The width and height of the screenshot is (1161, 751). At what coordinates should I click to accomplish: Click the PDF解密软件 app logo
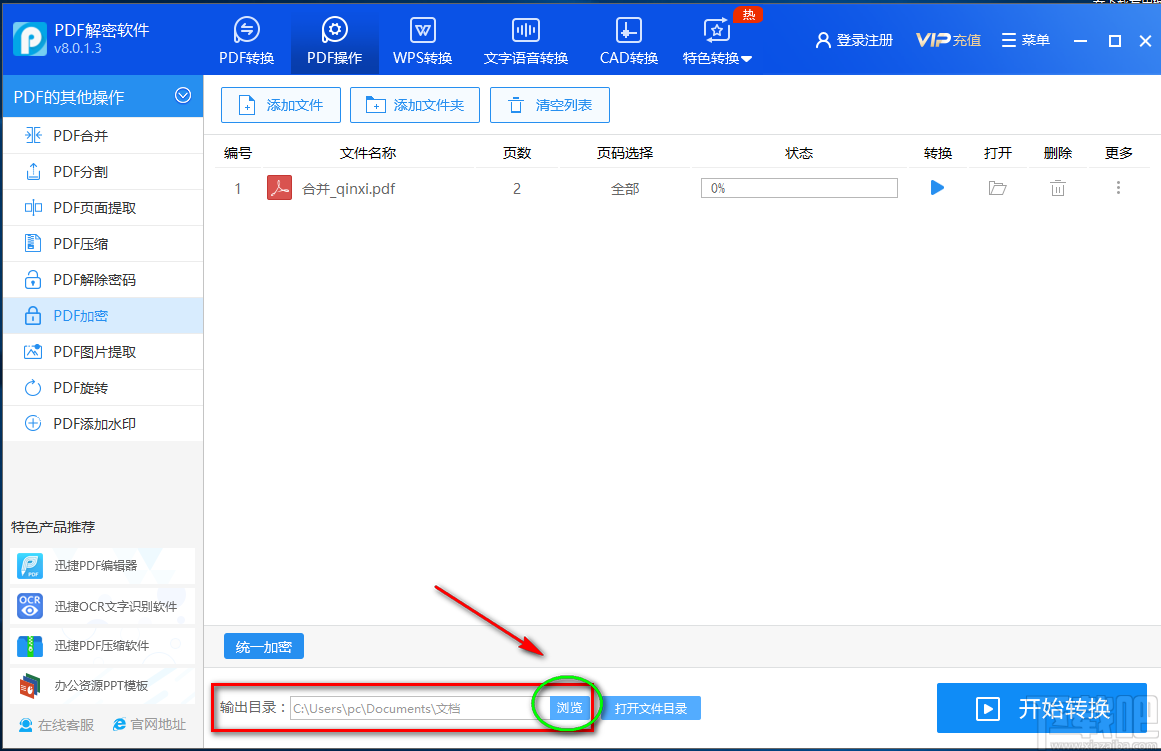tap(30, 39)
